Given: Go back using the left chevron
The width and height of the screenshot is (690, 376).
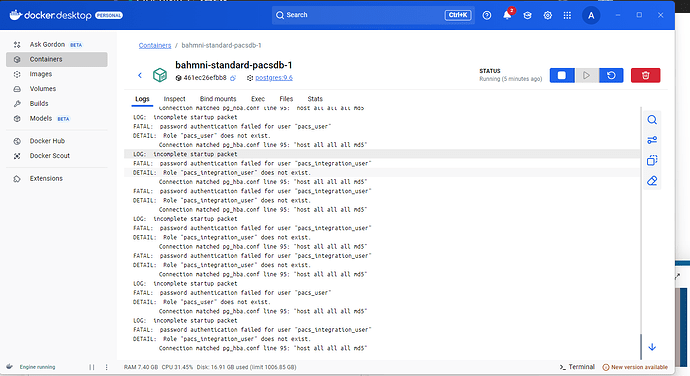Looking at the screenshot, I should pos(140,75).
